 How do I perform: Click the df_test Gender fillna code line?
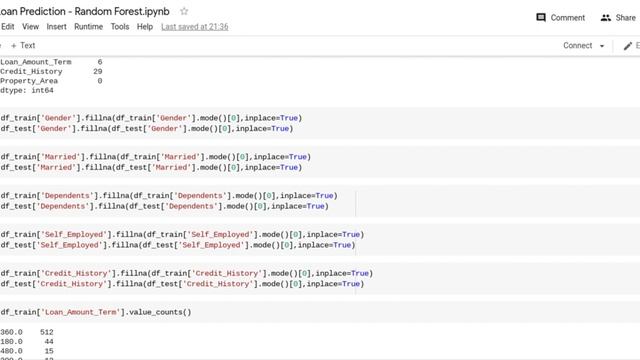pyautogui.click(x=147, y=129)
